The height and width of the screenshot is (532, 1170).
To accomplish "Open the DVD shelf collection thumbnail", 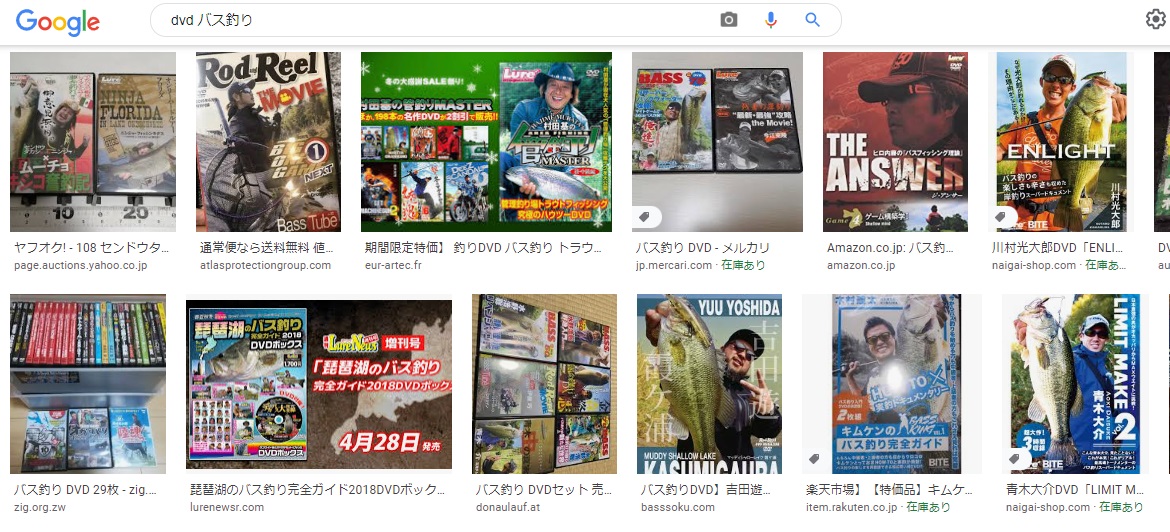I will coord(88,384).
